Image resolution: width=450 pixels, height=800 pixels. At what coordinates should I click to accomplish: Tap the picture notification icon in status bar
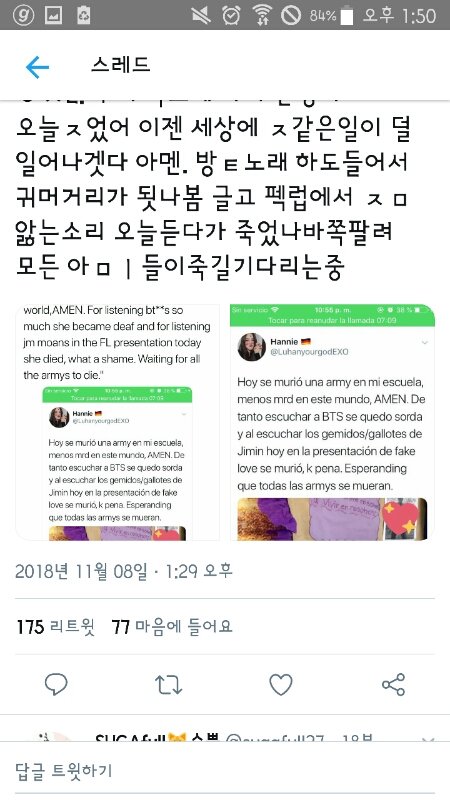(x=54, y=16)
